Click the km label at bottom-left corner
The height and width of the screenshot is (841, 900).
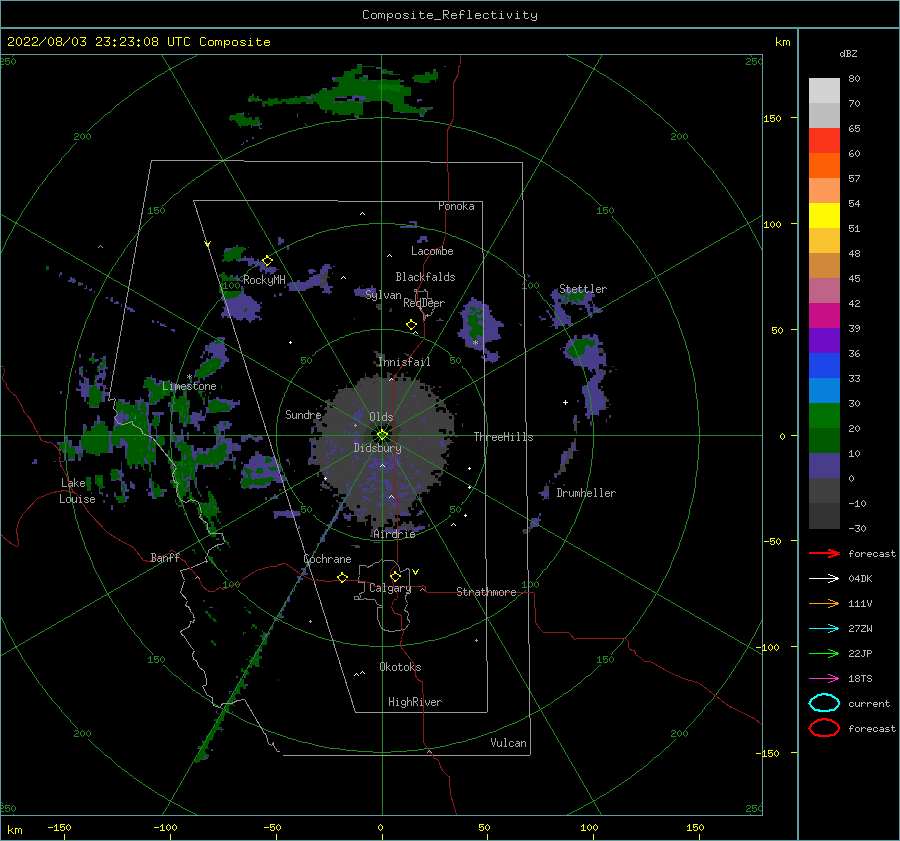(14, 830)
